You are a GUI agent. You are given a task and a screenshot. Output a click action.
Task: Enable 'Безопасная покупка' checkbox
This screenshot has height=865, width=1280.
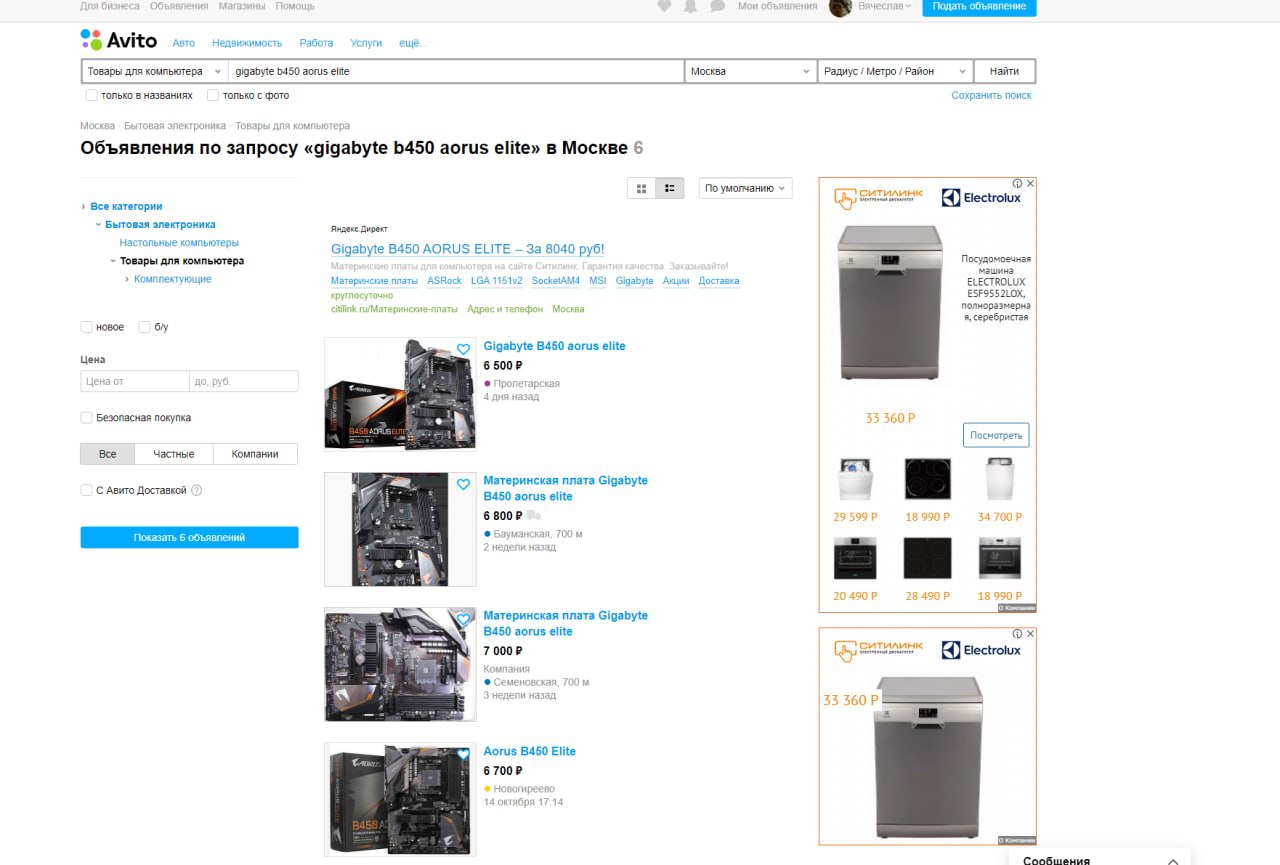tap(86, 418)
